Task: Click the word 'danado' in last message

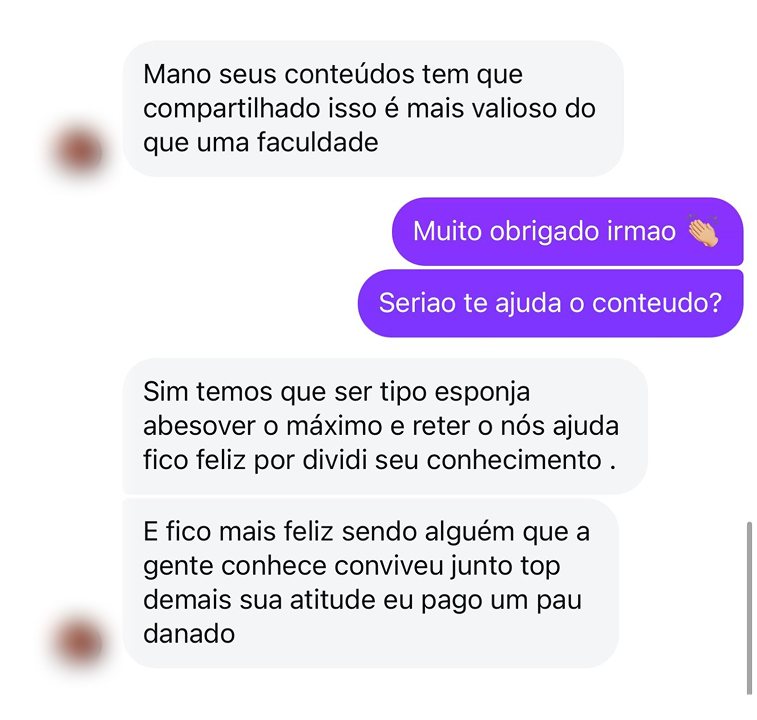Action: 189,634
